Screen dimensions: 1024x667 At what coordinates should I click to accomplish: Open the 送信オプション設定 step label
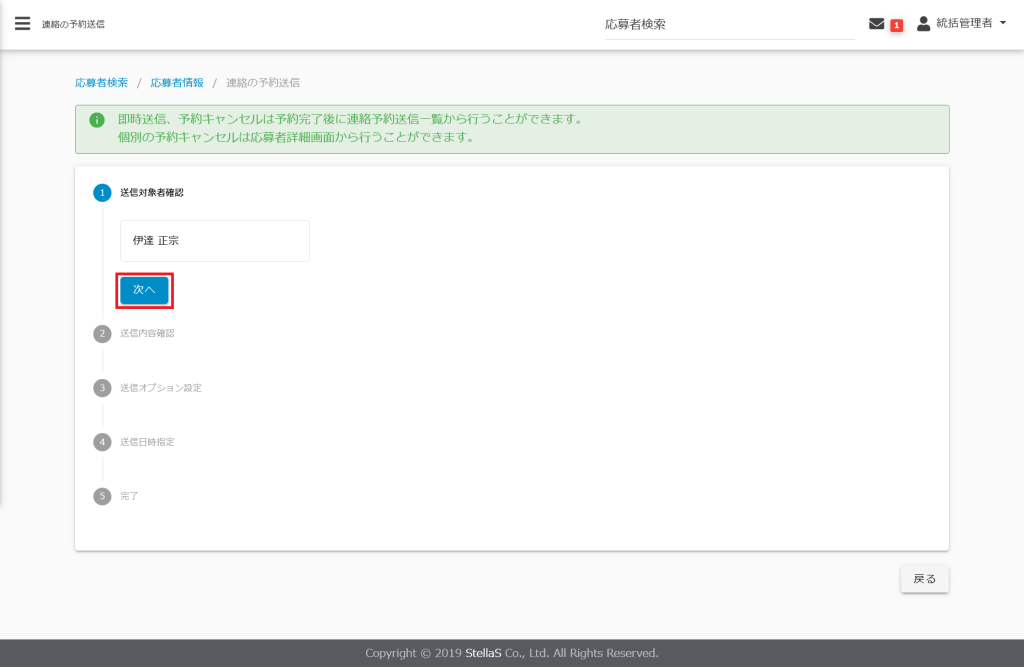click(160, 387)
